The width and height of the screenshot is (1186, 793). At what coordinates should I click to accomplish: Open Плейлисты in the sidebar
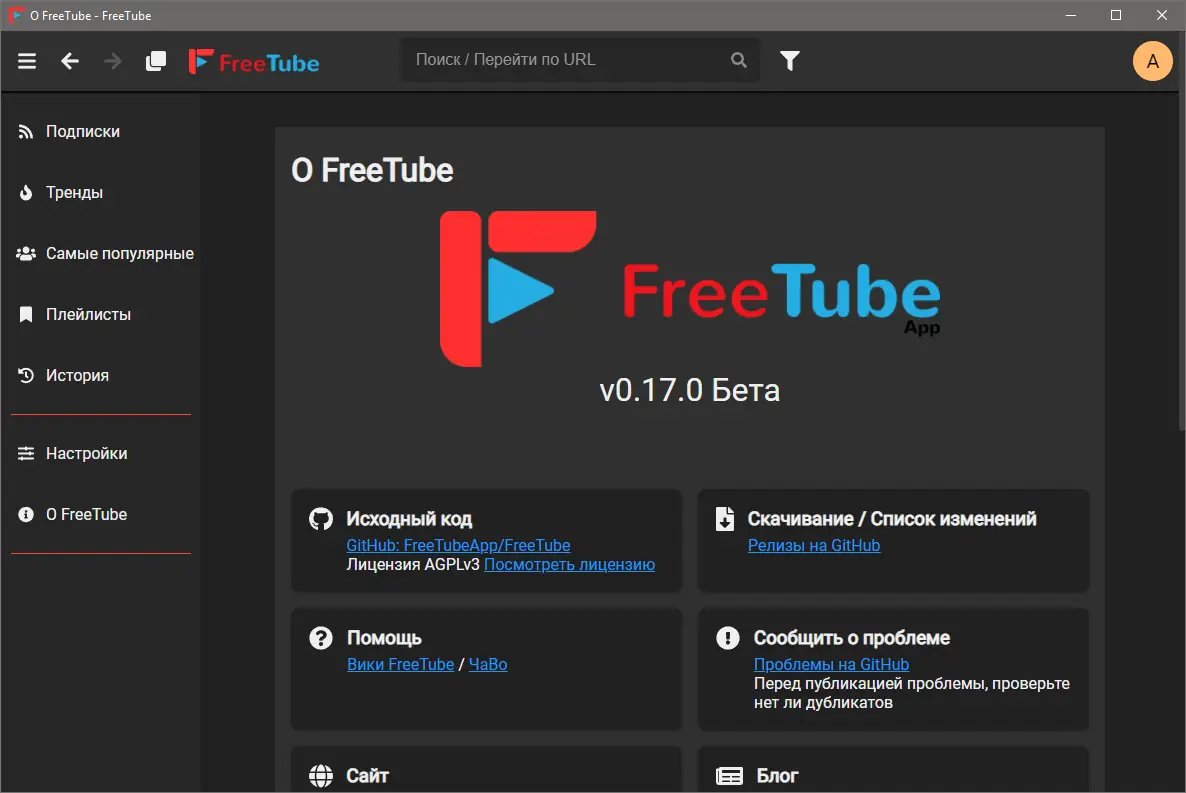[101, 314]
